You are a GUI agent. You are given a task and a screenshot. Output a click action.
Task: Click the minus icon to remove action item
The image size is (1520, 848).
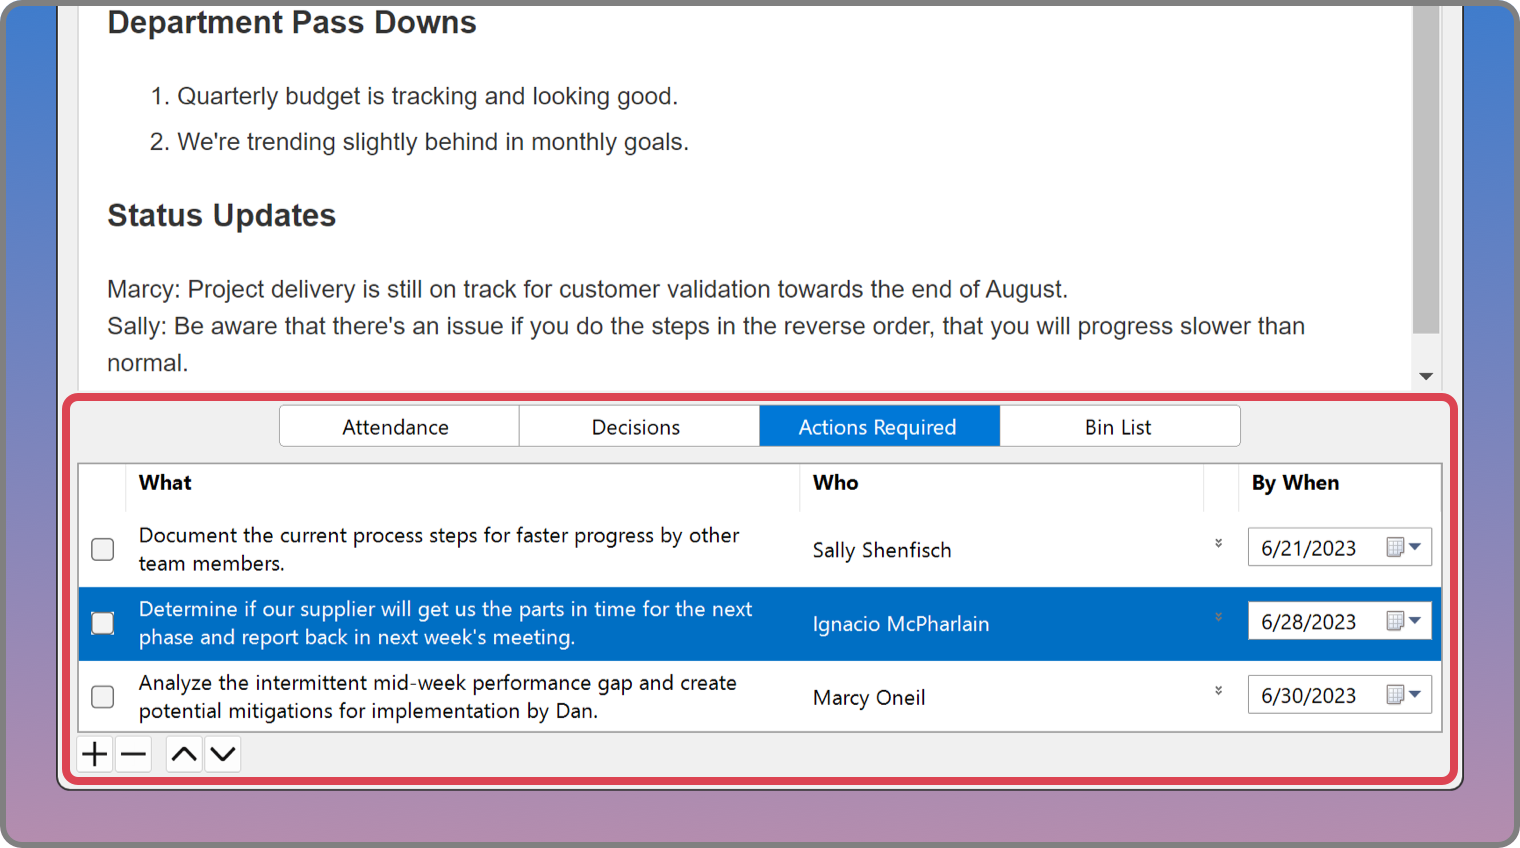click(133, 754)
